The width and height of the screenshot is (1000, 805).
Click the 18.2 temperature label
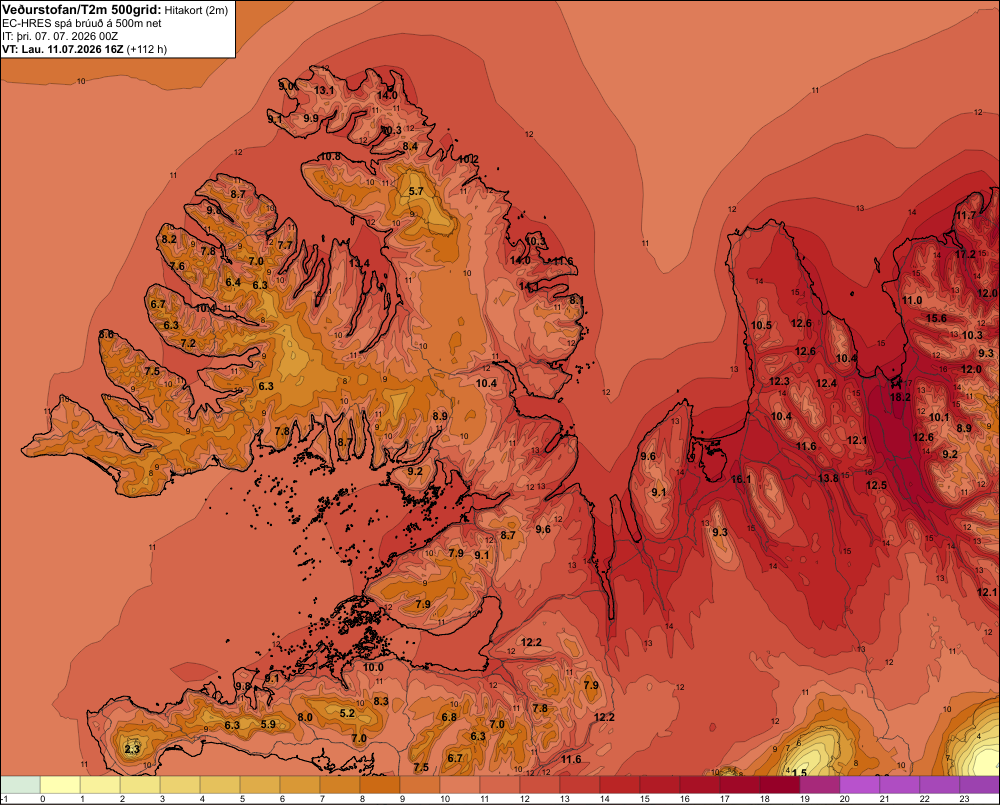click(x=900, y=397)
